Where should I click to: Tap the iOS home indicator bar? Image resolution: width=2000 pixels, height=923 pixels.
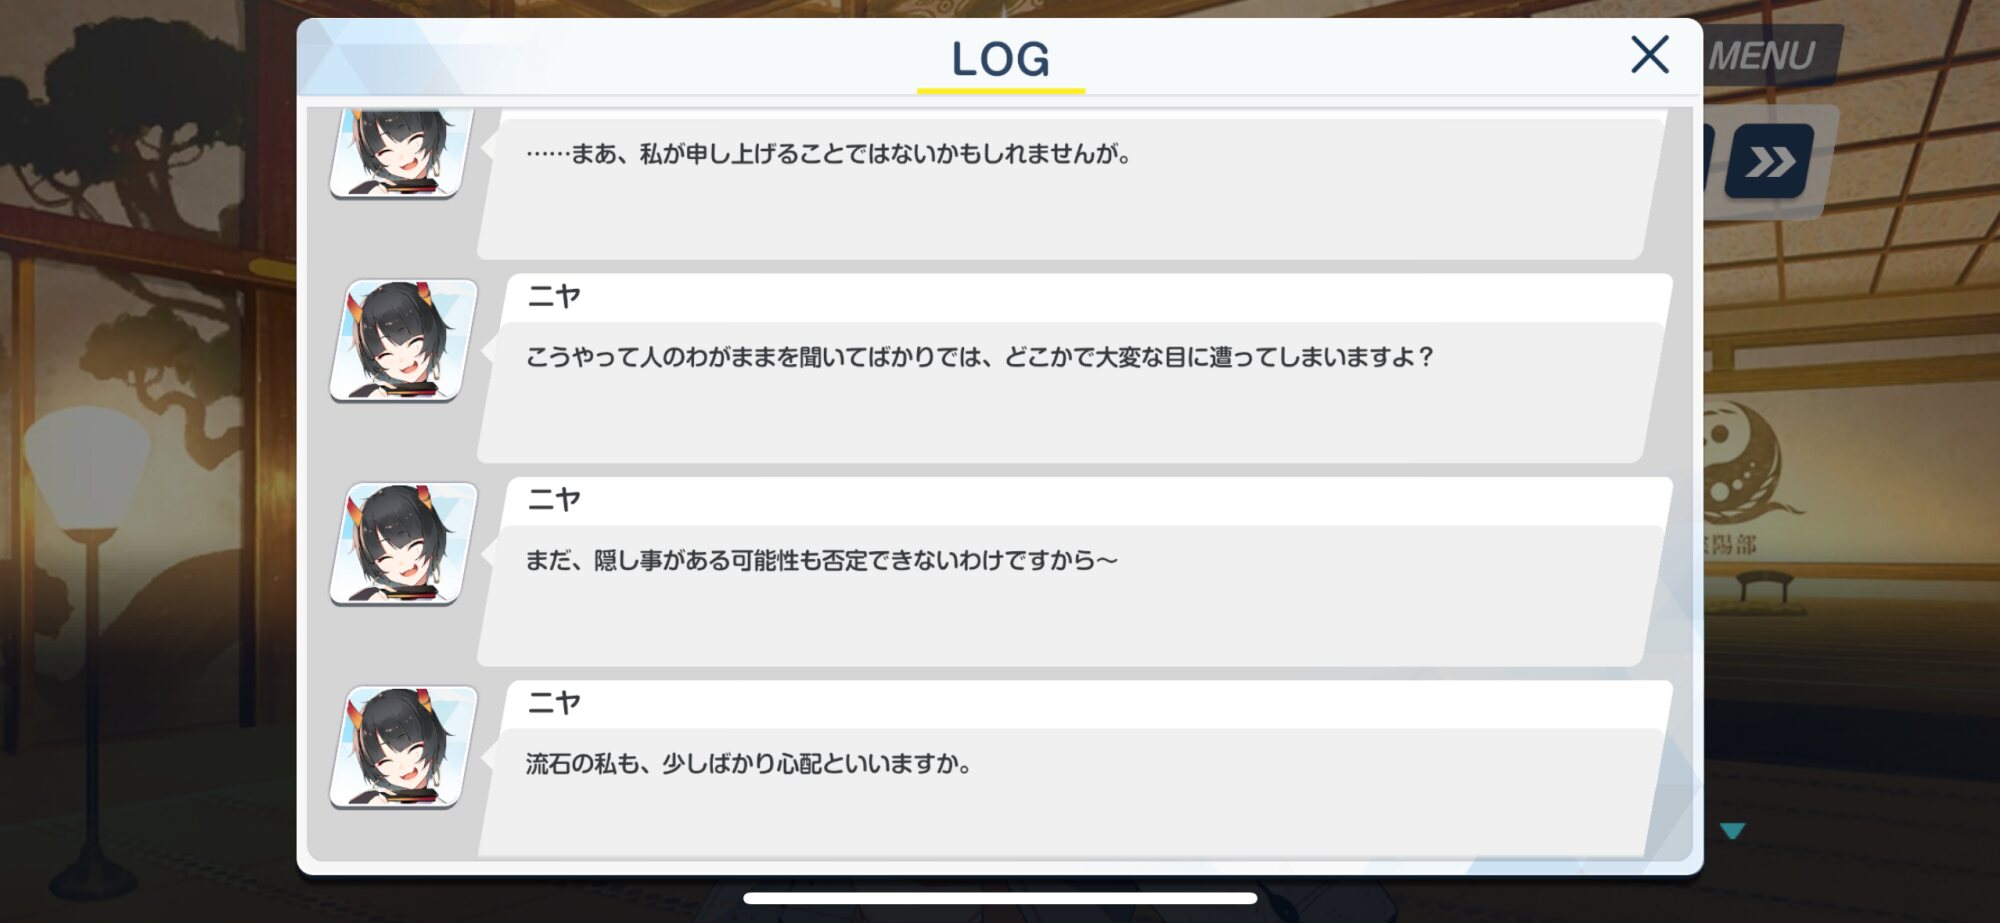[x=1000, y=898]
